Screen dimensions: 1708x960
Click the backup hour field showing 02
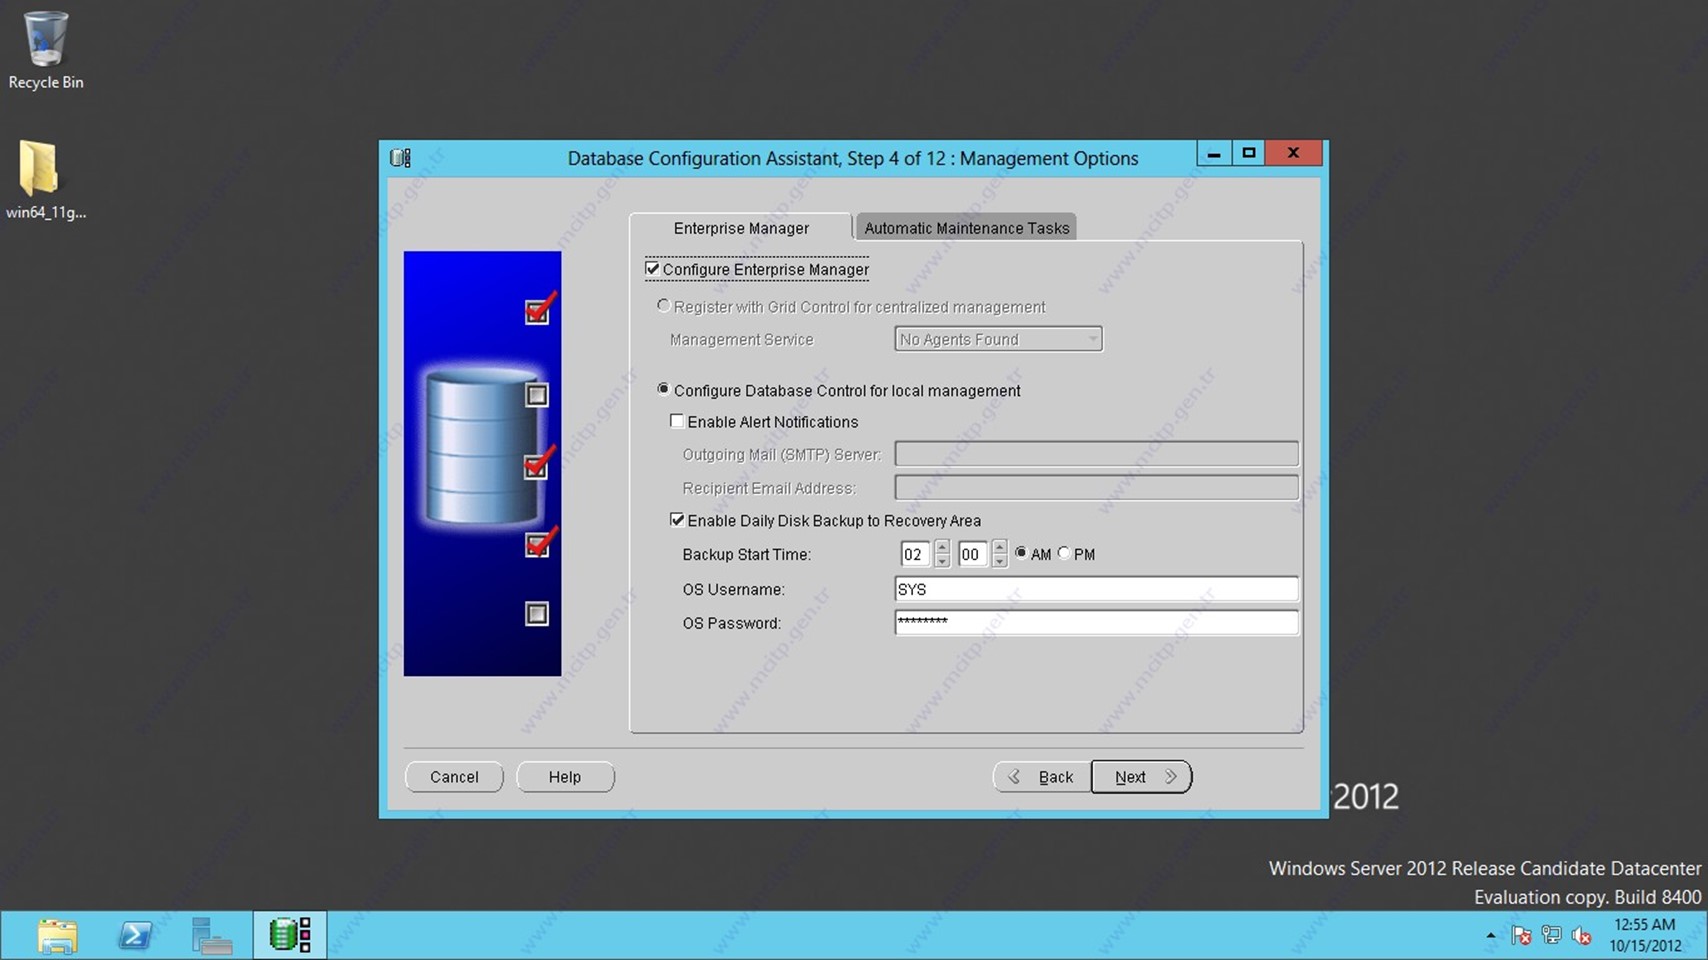[x=914, y=554]
